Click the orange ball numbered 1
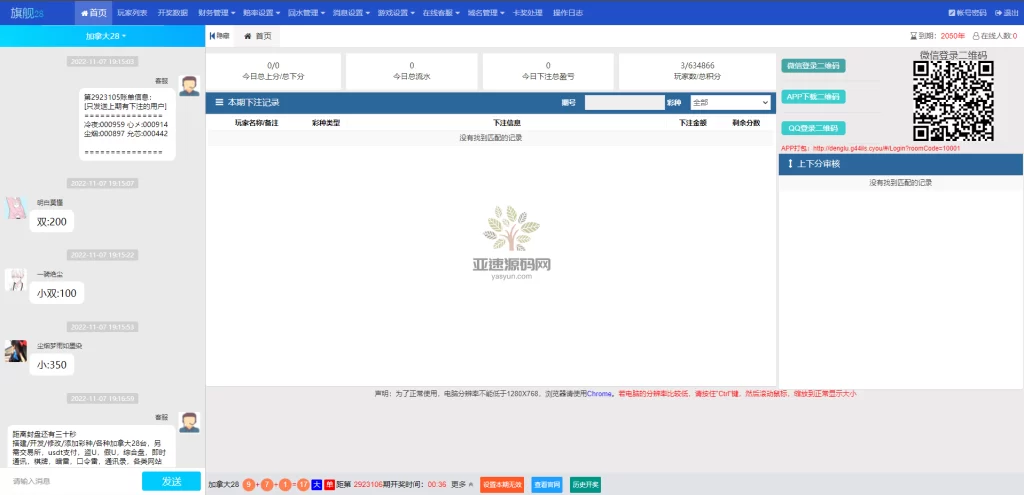The image size is (1024, 495). tap(285, 485)
